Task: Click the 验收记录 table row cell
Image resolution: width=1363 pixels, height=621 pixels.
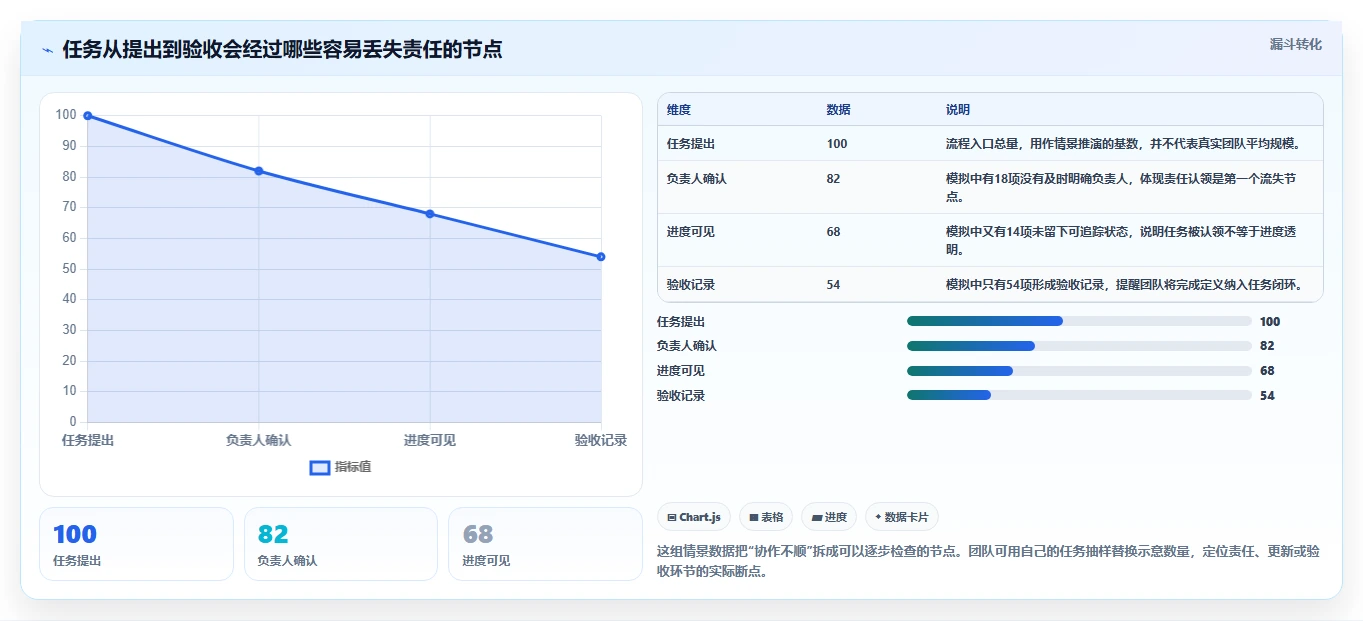Action: pos(691,285)
